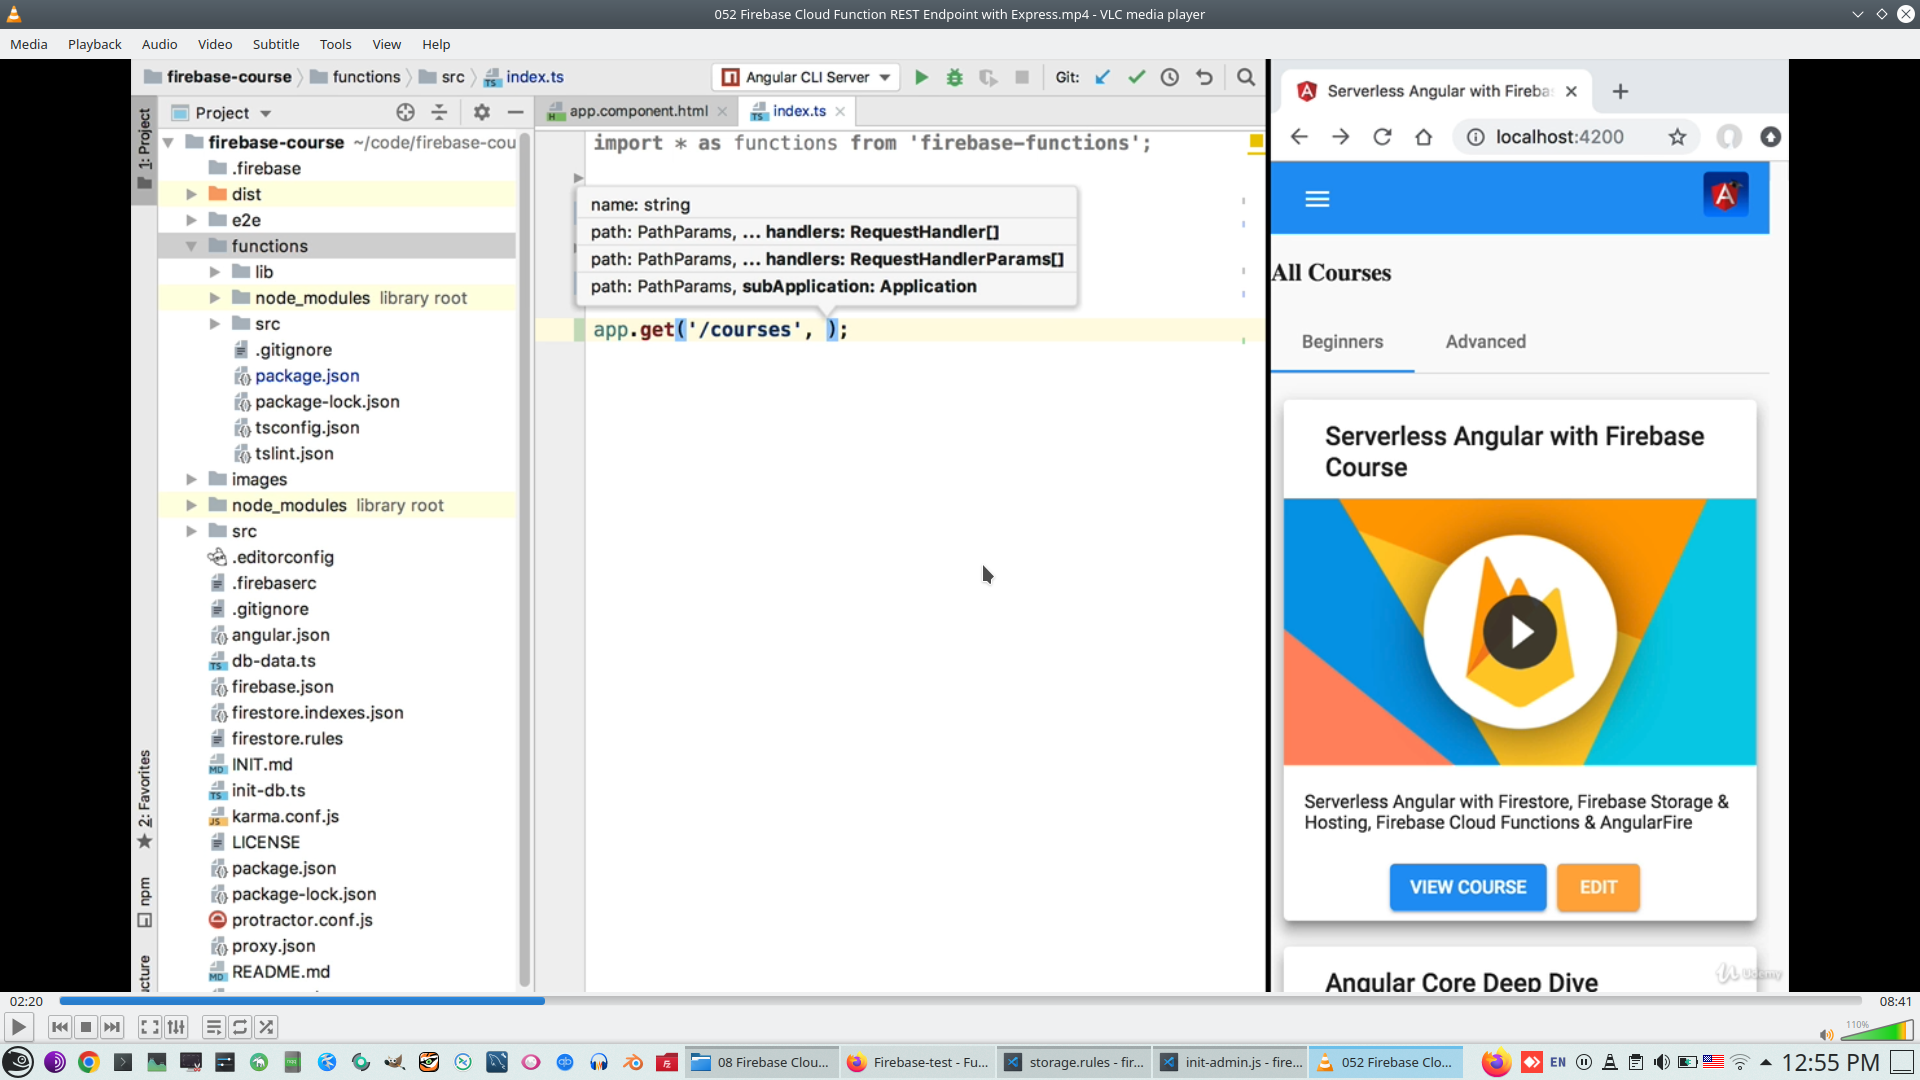The width and height of the screenshot is (1920, 1080).
Task: Click the speaker mute icon
Action: 1826,1035
